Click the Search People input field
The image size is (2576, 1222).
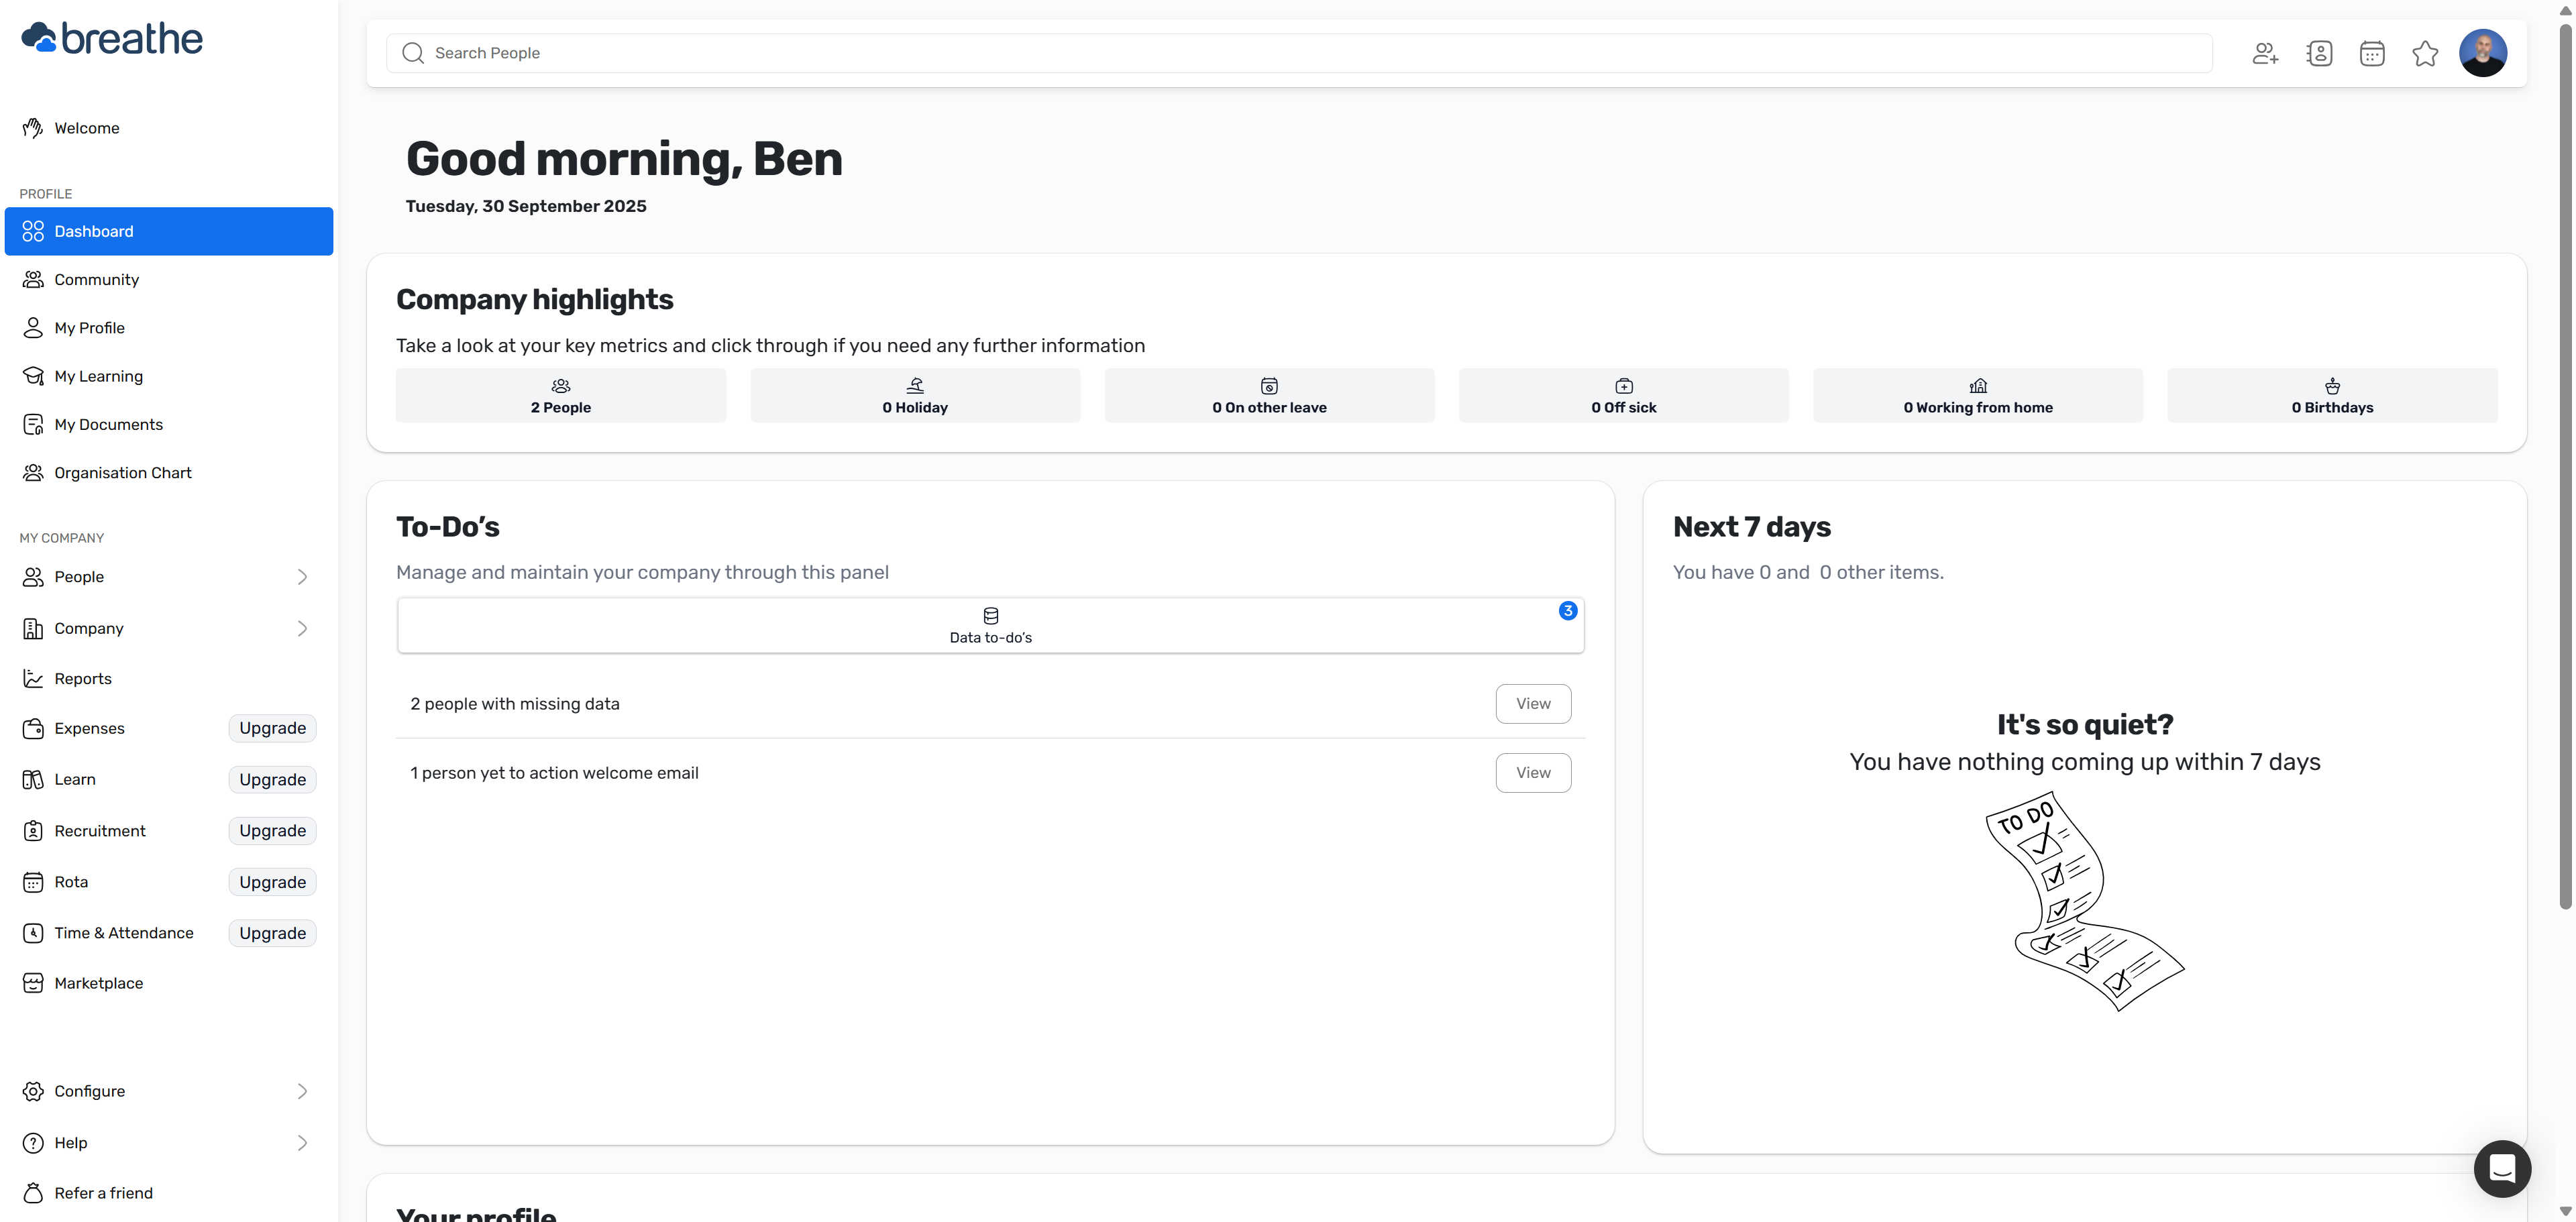pyautogui.click(x=1300, y=53)
